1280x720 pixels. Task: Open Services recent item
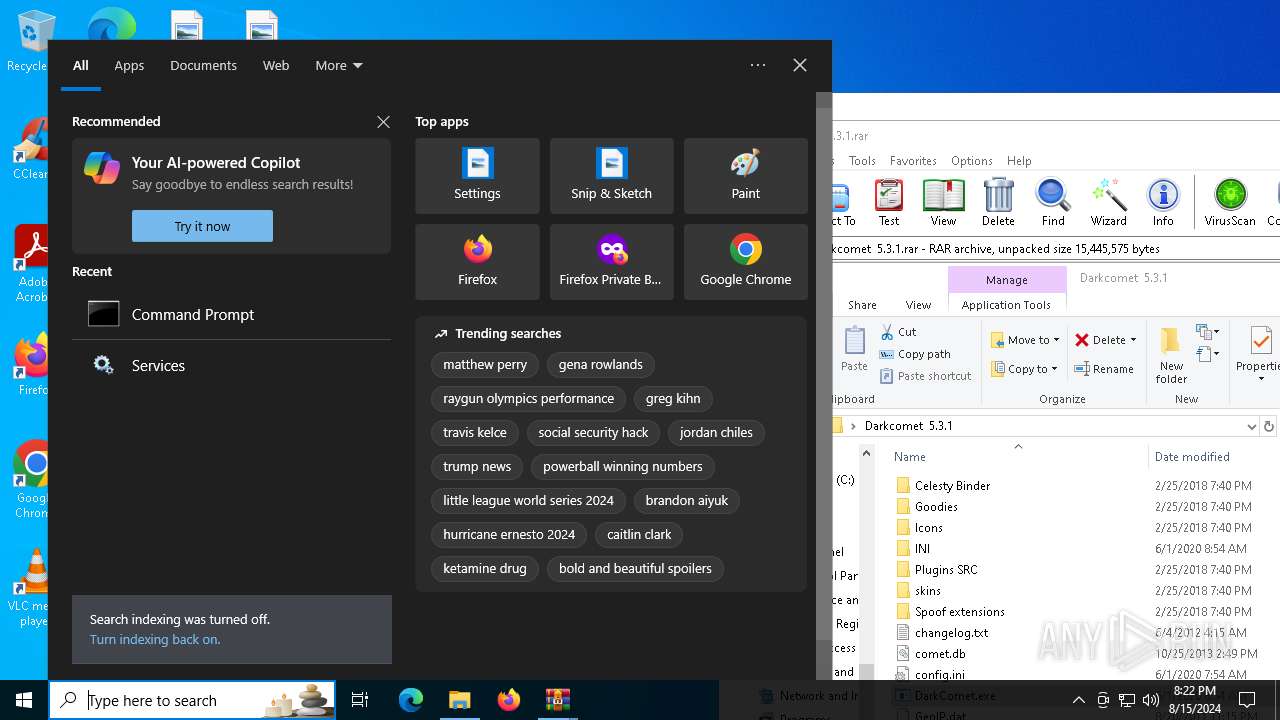[x=231, y=365]
